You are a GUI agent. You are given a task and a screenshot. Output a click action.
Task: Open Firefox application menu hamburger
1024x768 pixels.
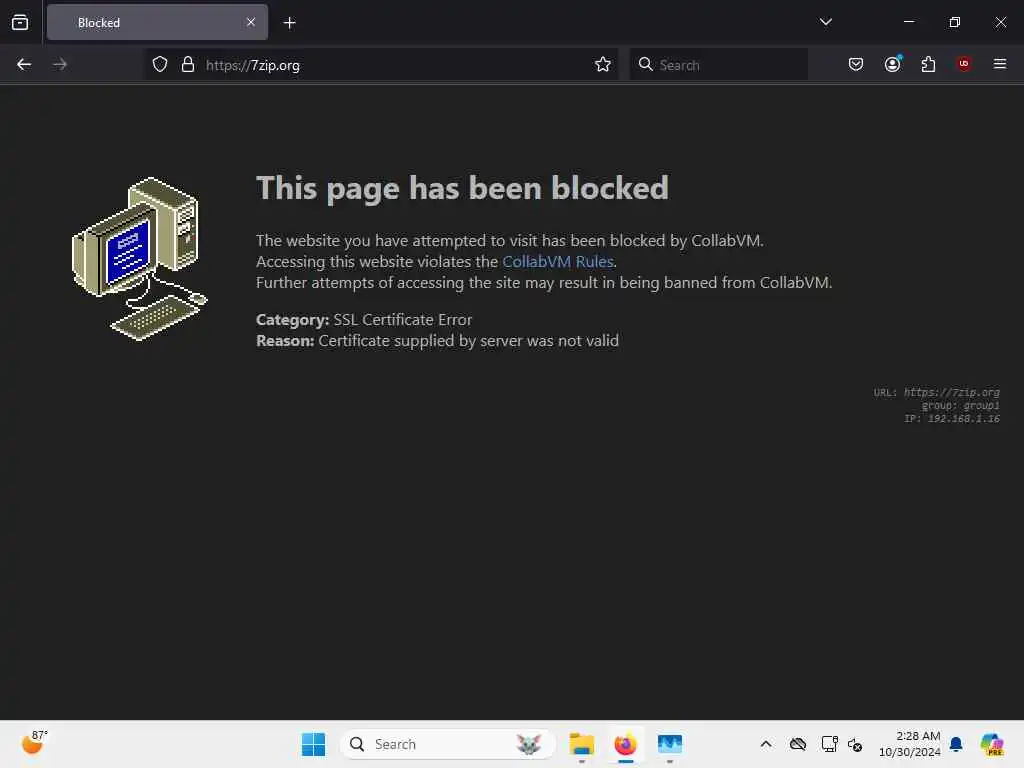point(999,64)
